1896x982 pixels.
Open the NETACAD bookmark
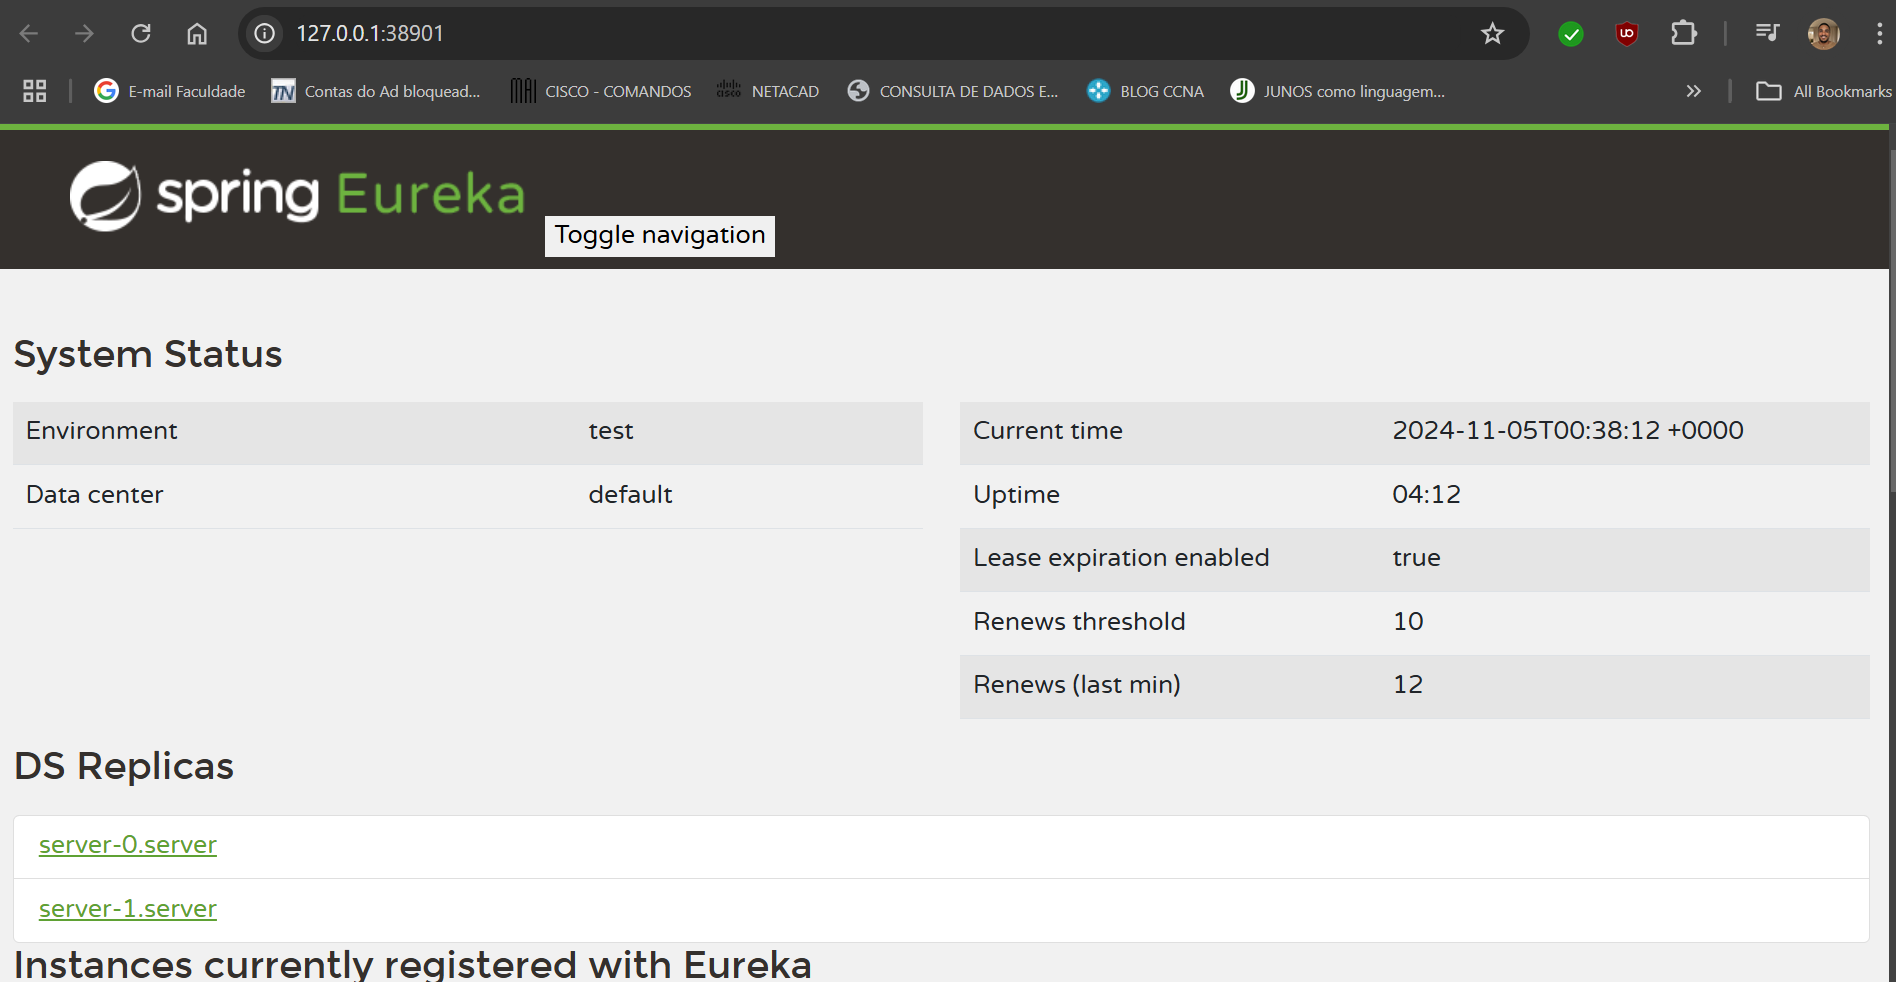click(x=768, y=91)
